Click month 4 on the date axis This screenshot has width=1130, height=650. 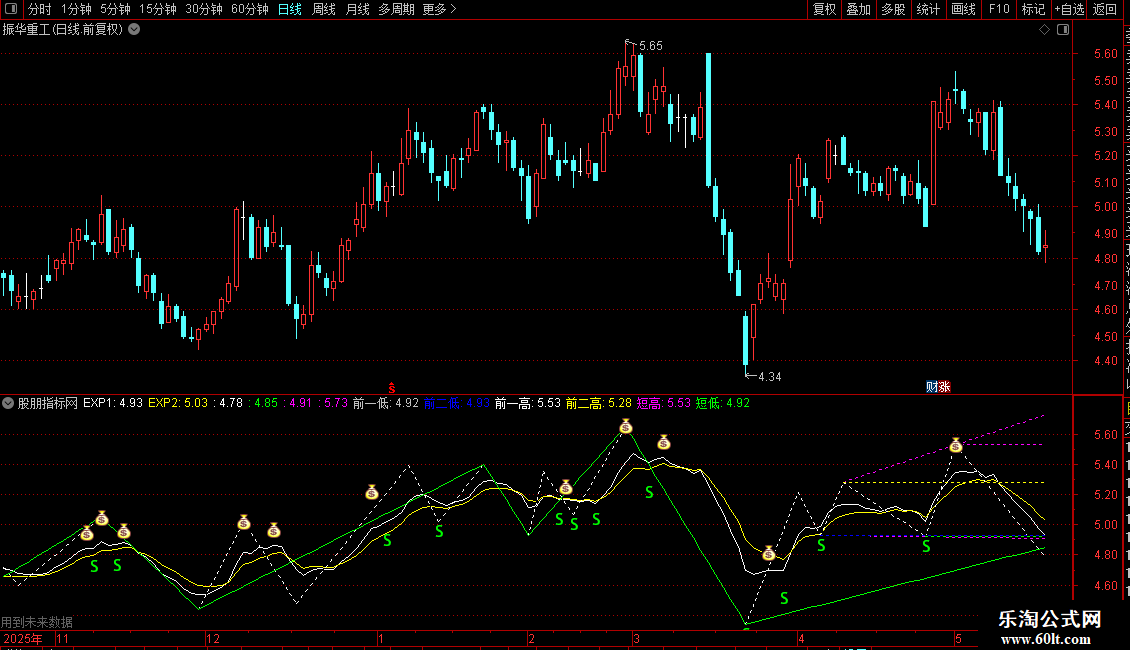point(801,639)
